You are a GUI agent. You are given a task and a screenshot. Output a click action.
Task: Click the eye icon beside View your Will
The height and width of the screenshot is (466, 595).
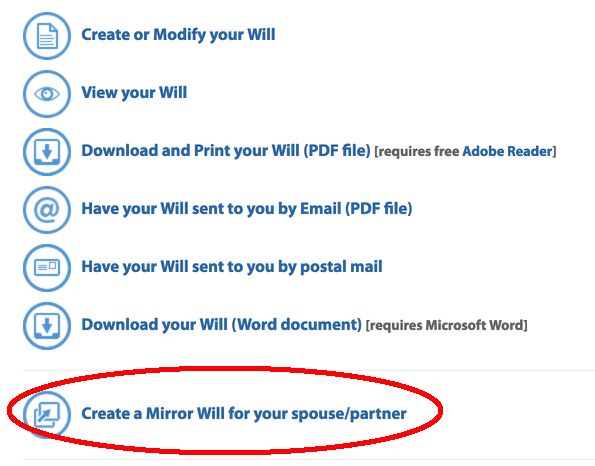47,94
